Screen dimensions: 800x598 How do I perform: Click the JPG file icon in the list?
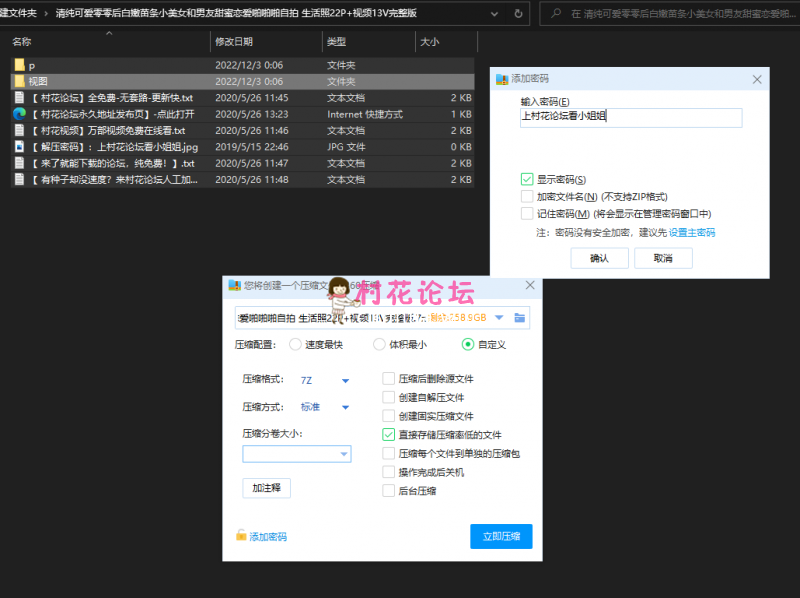click(x=19, y=147)
